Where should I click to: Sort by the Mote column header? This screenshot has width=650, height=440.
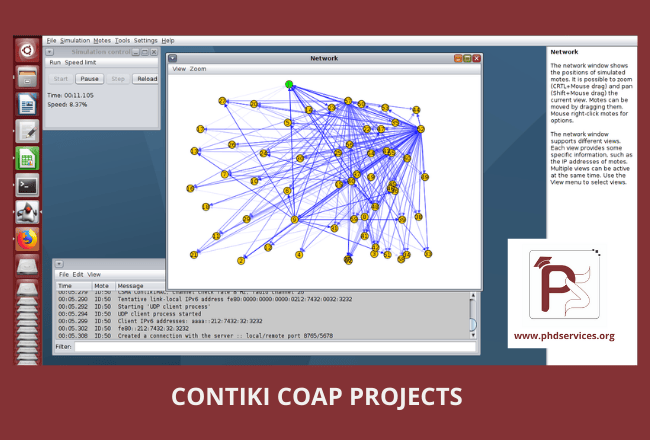click(103, 286)
